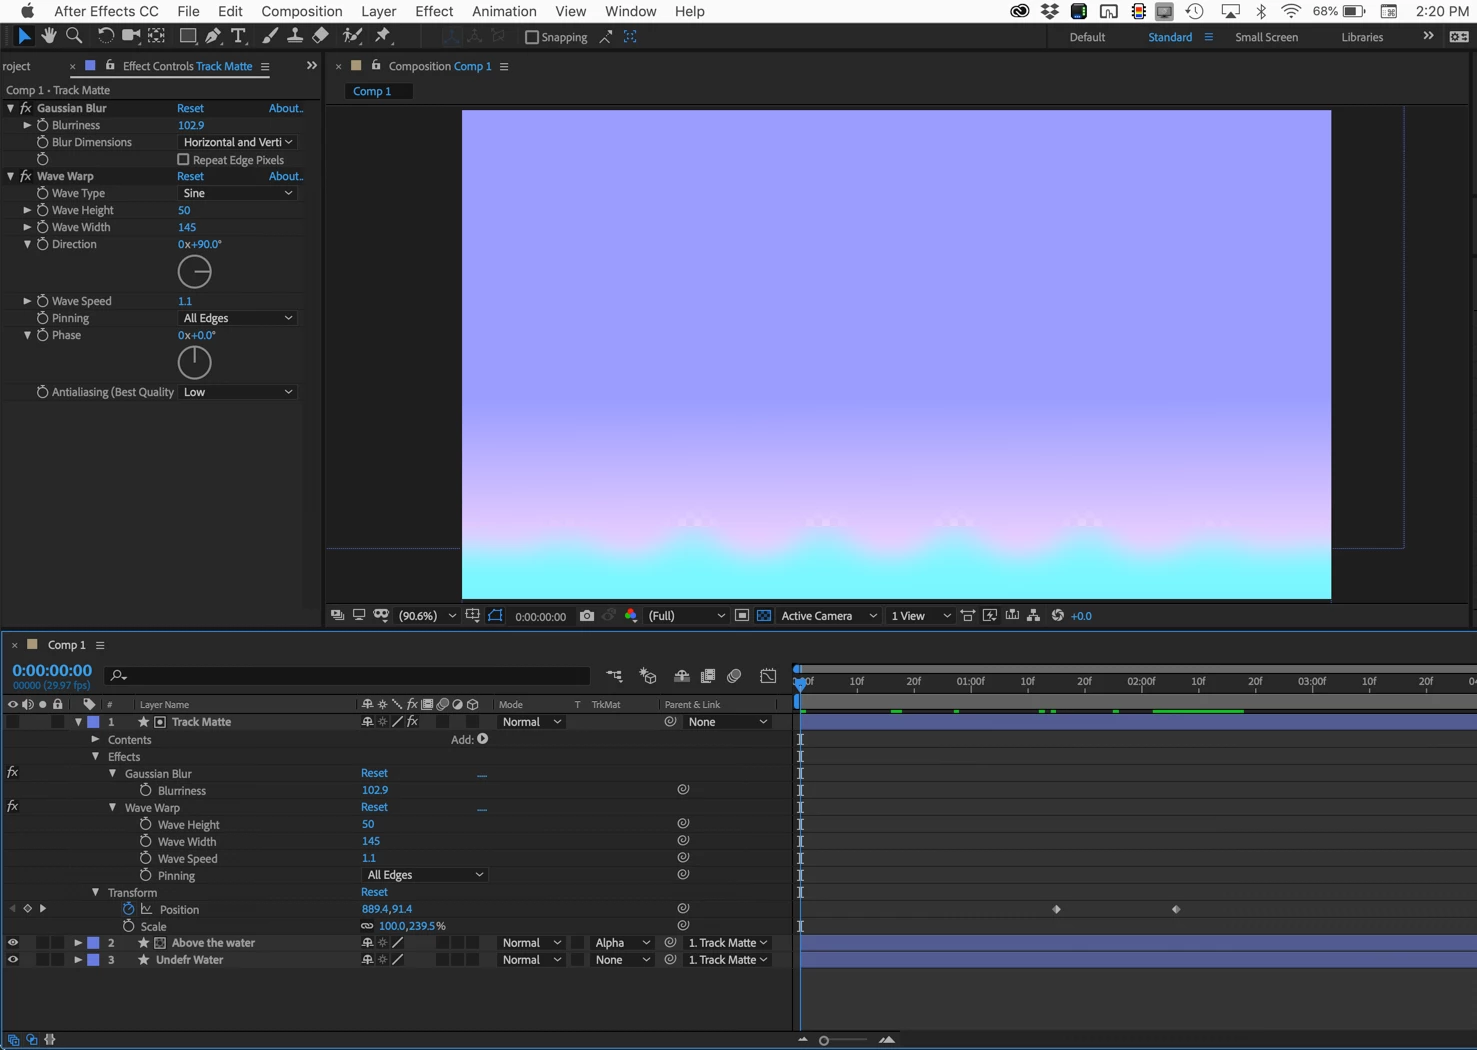Toggle Position stopwatch in timeline

pos(129,909)
